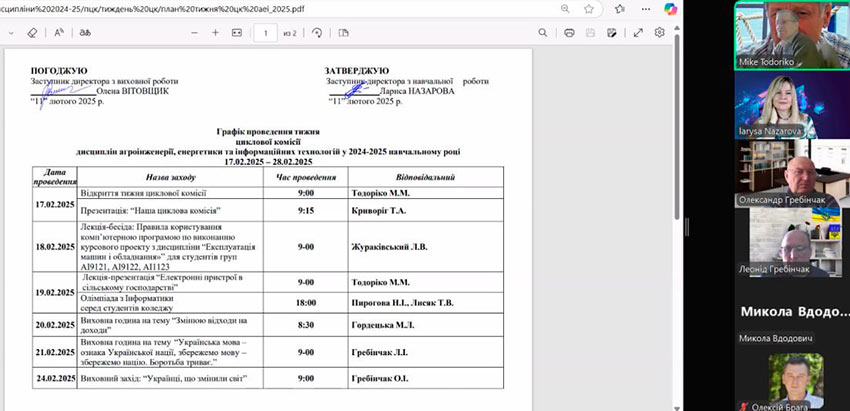Click the page number input field
Image resolution: width=850 pixels, height=411 pixels.
[266, 32]
